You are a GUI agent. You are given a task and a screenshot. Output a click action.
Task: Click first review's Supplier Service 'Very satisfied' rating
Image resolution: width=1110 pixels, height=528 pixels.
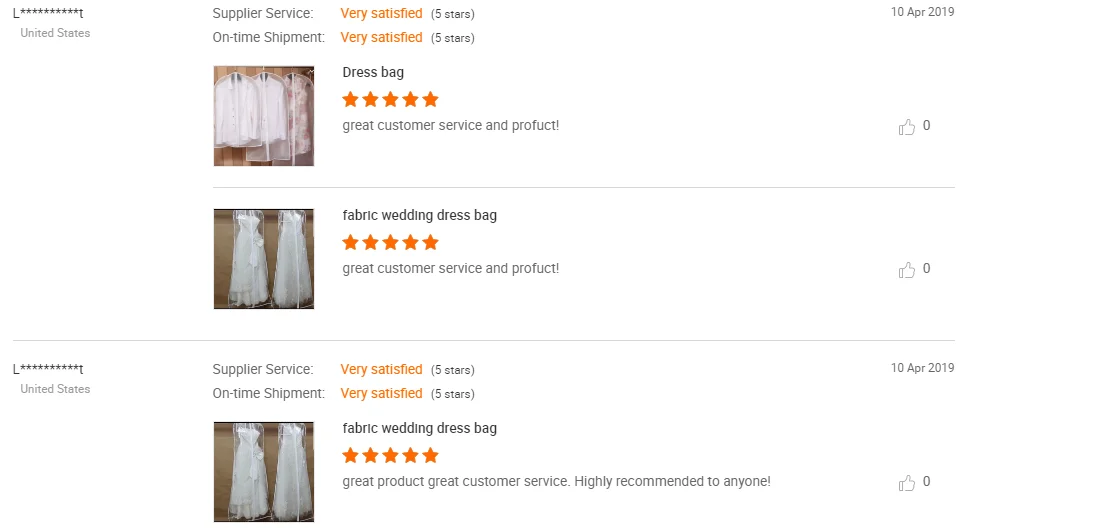pos(381,14)
